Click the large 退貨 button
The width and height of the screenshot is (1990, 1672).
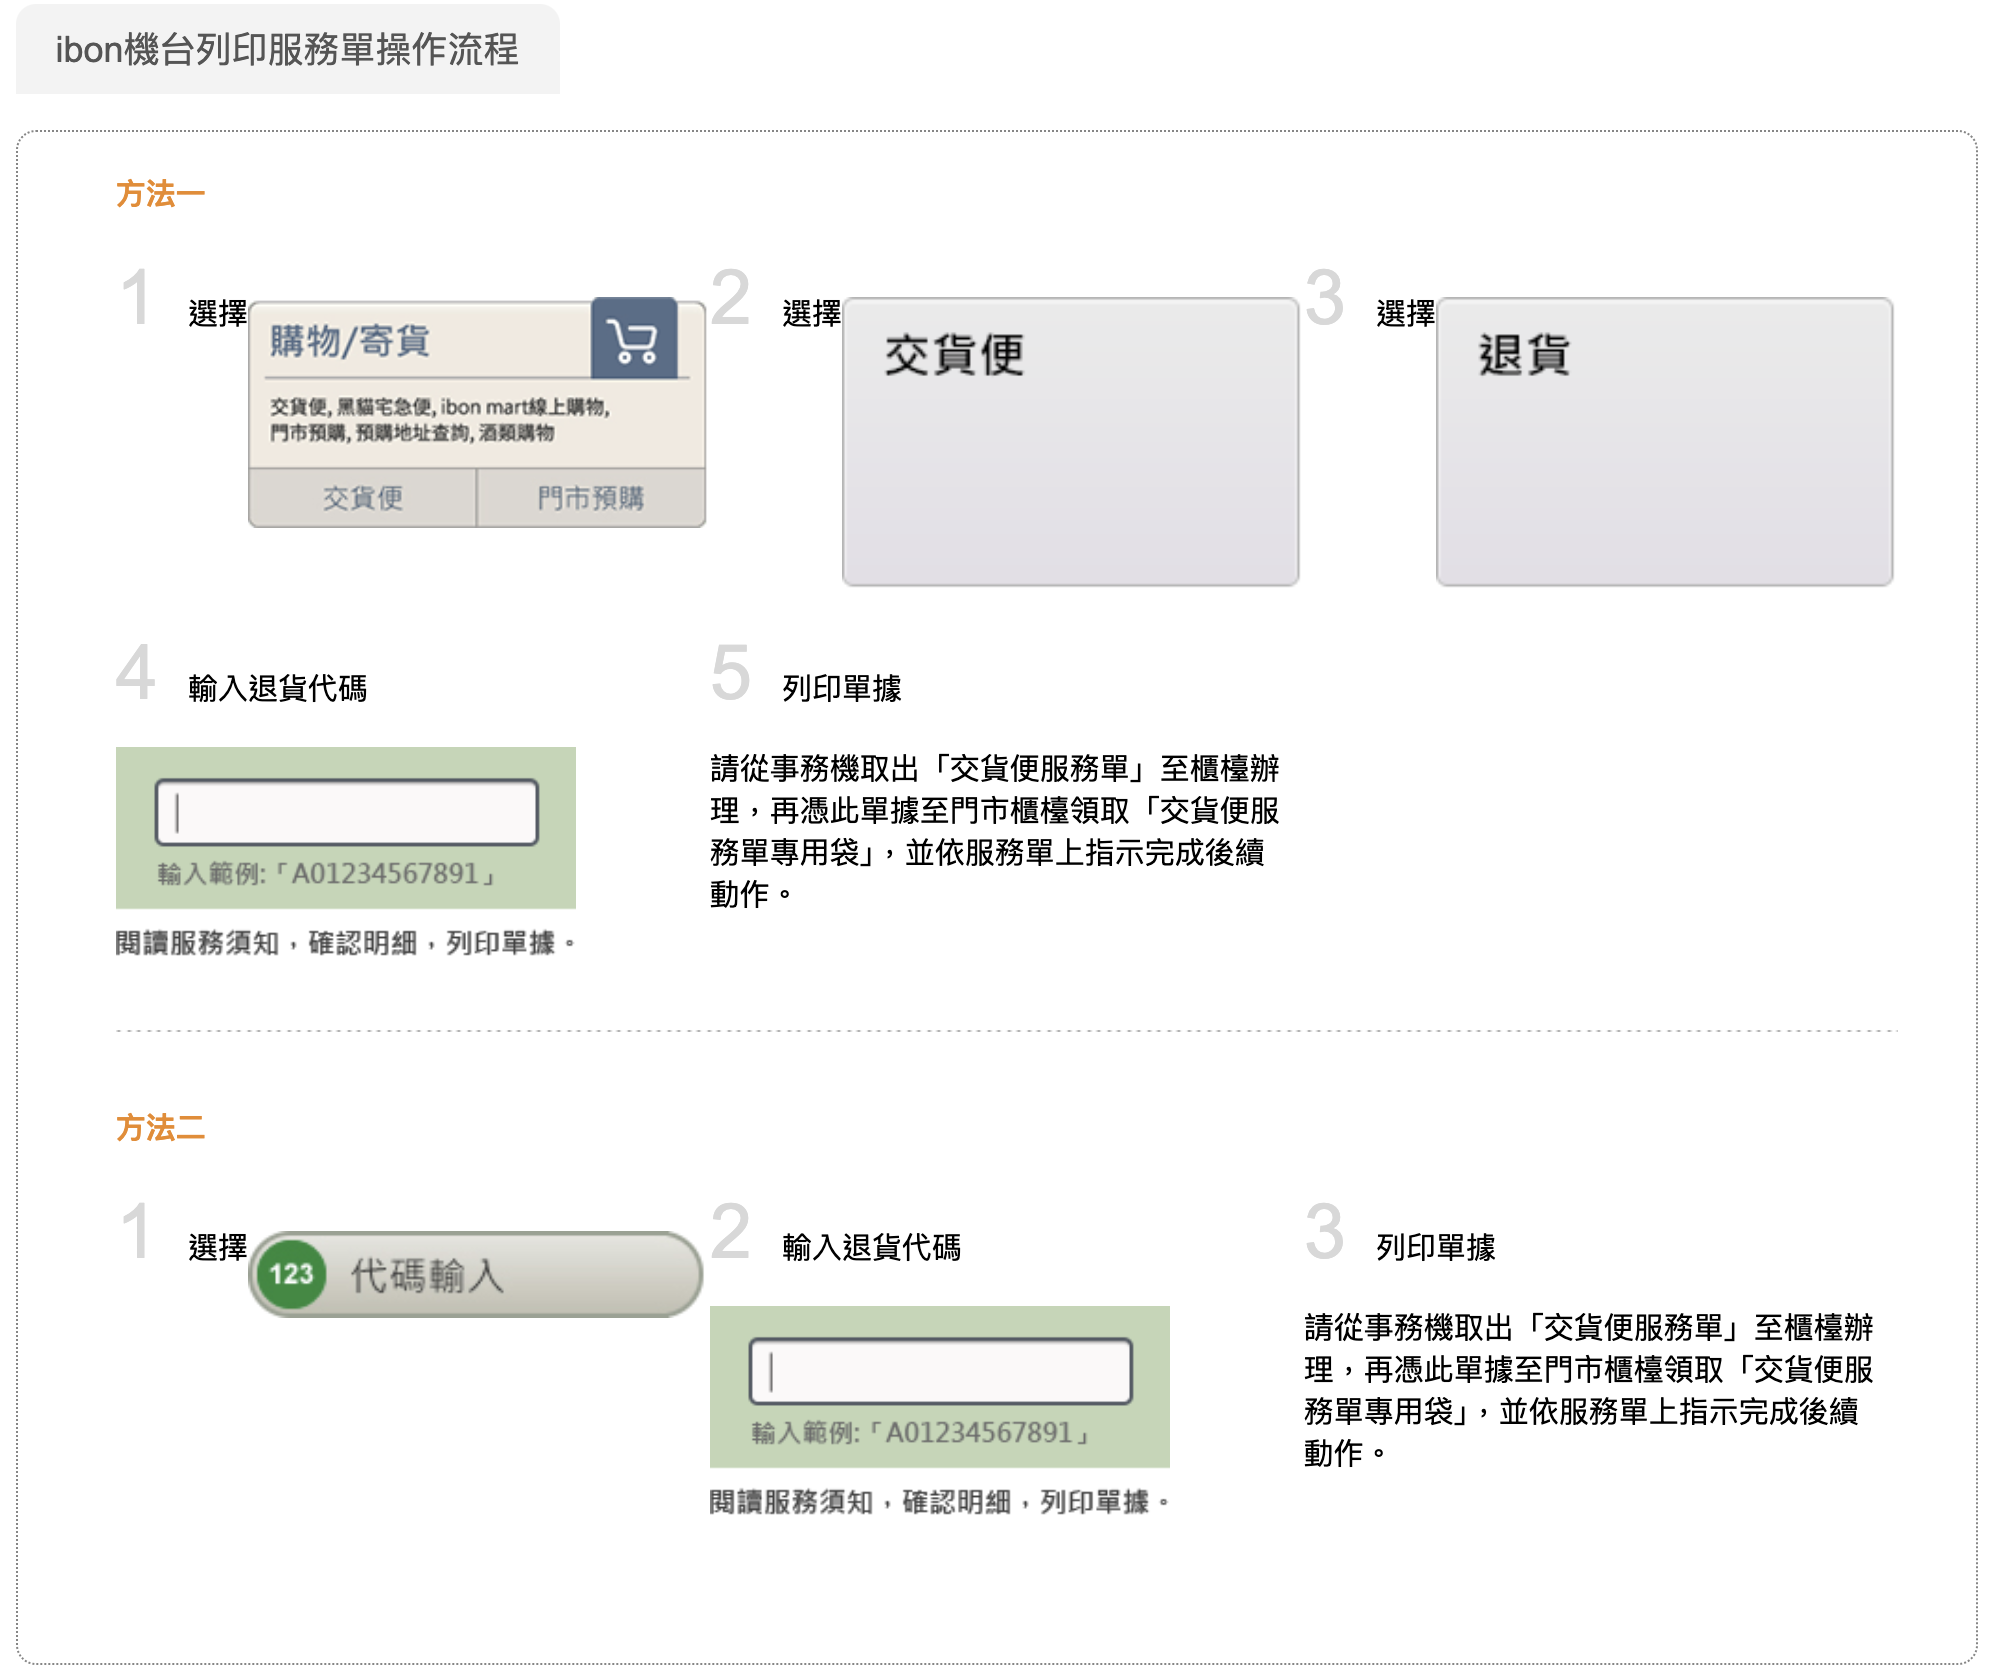[1664, 441]
